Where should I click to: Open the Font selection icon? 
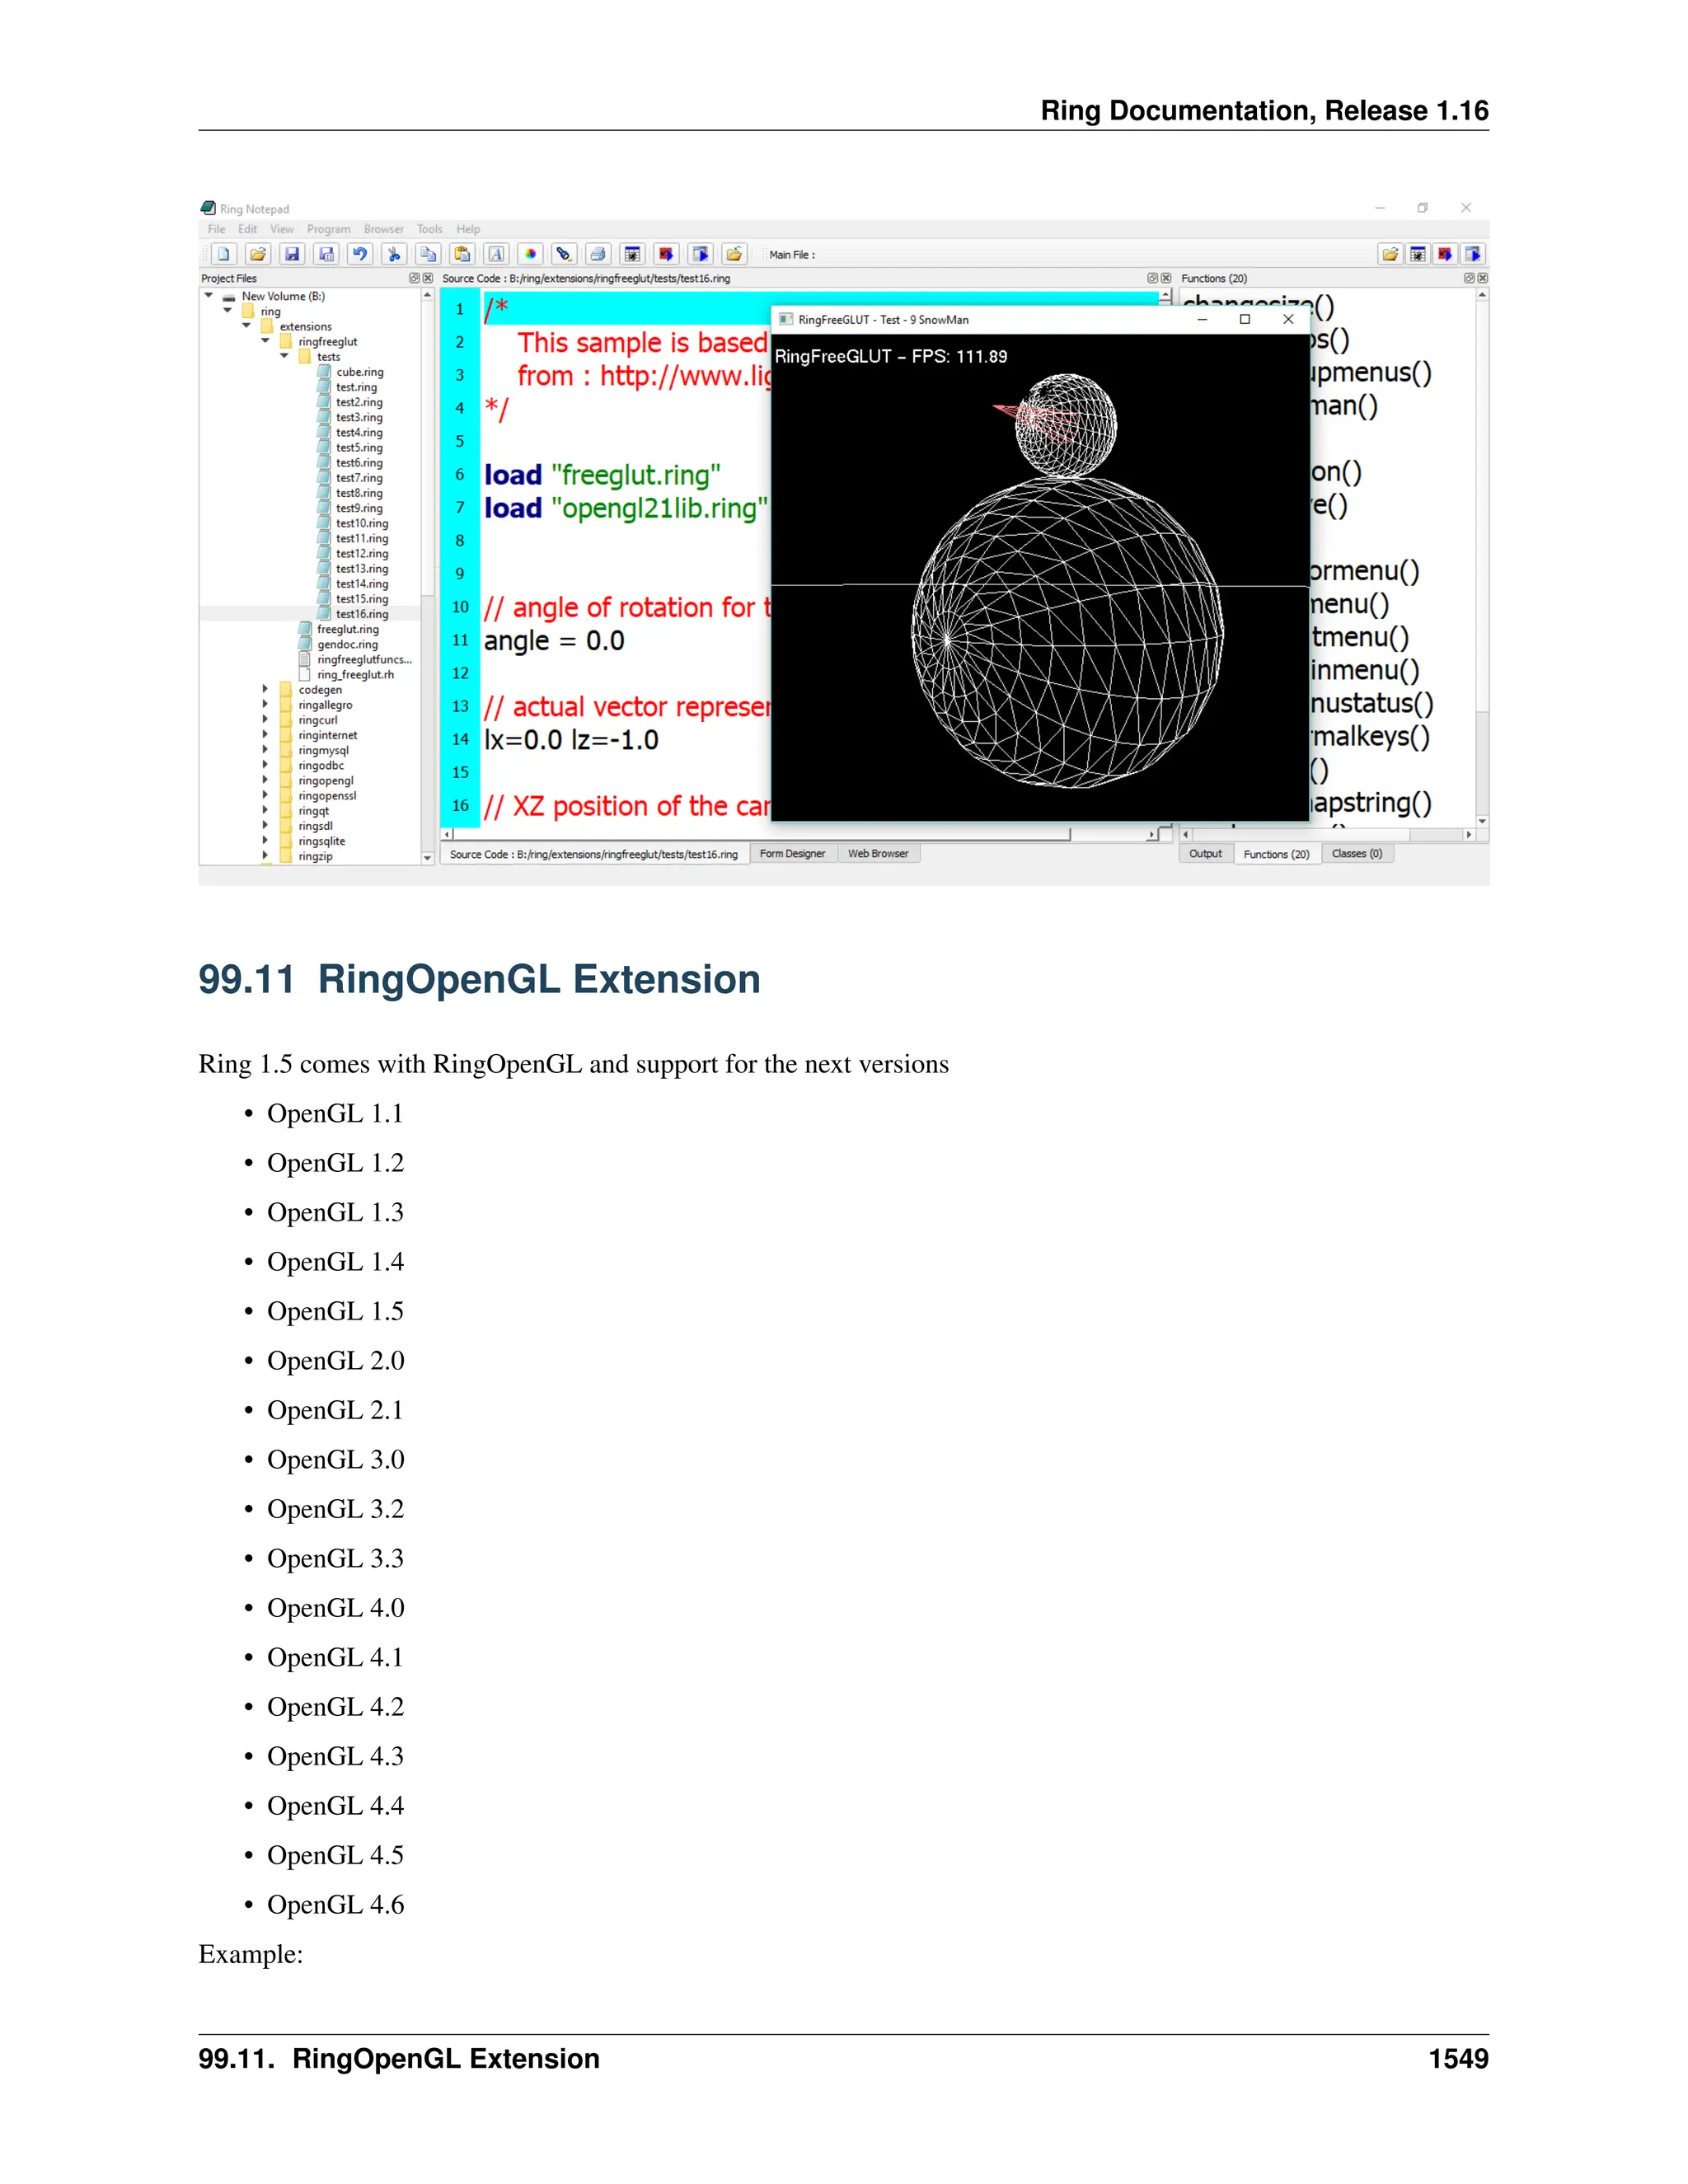click(496, 254)
